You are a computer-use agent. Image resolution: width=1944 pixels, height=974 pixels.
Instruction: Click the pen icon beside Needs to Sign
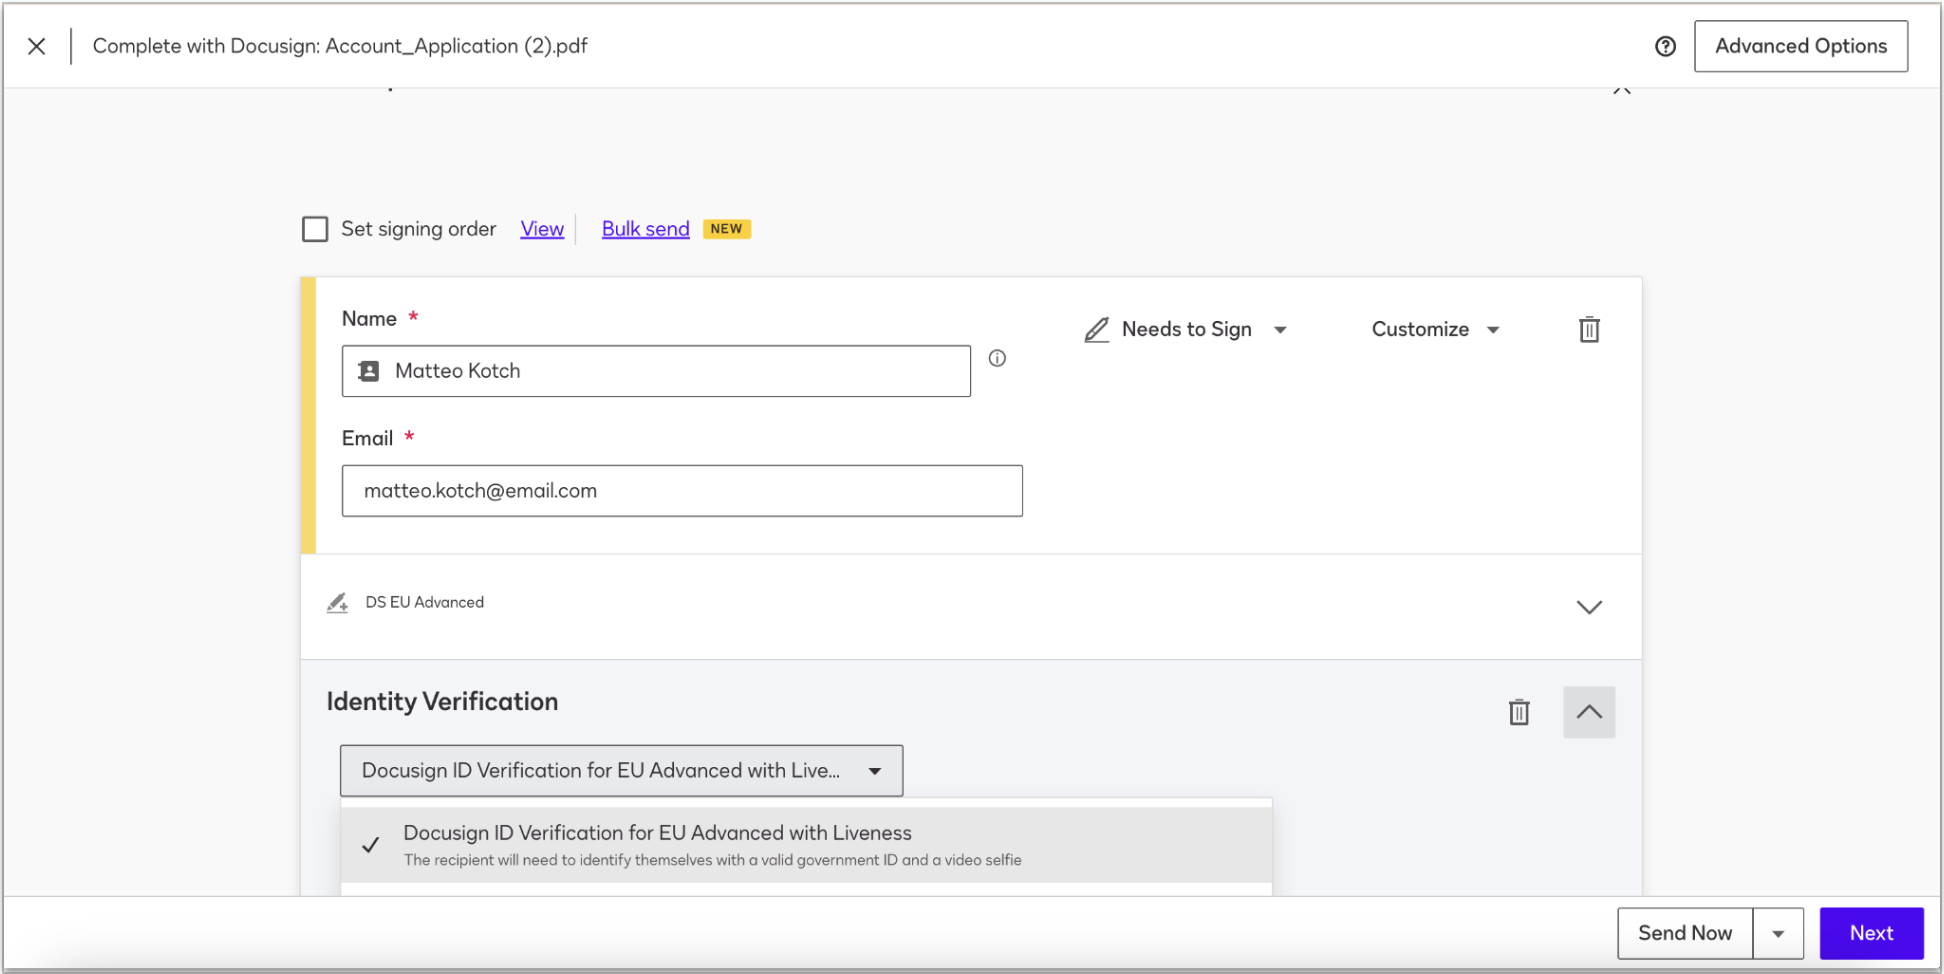pyautogui.click(x=1097, y=330)
